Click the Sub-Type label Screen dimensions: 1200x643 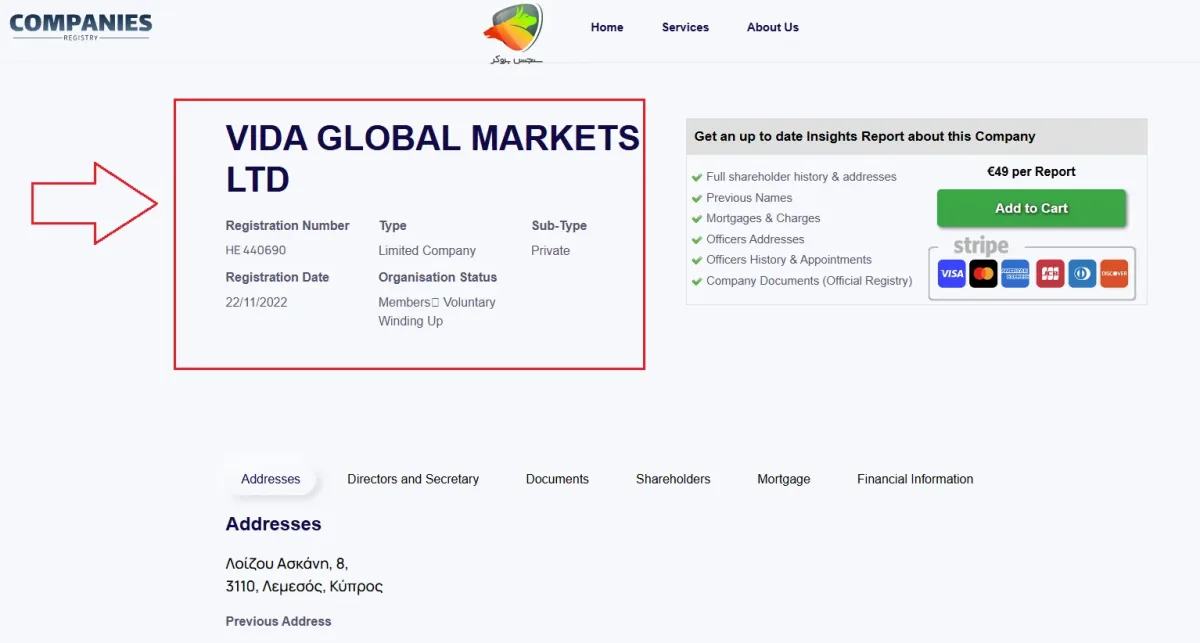click(559, 226)
